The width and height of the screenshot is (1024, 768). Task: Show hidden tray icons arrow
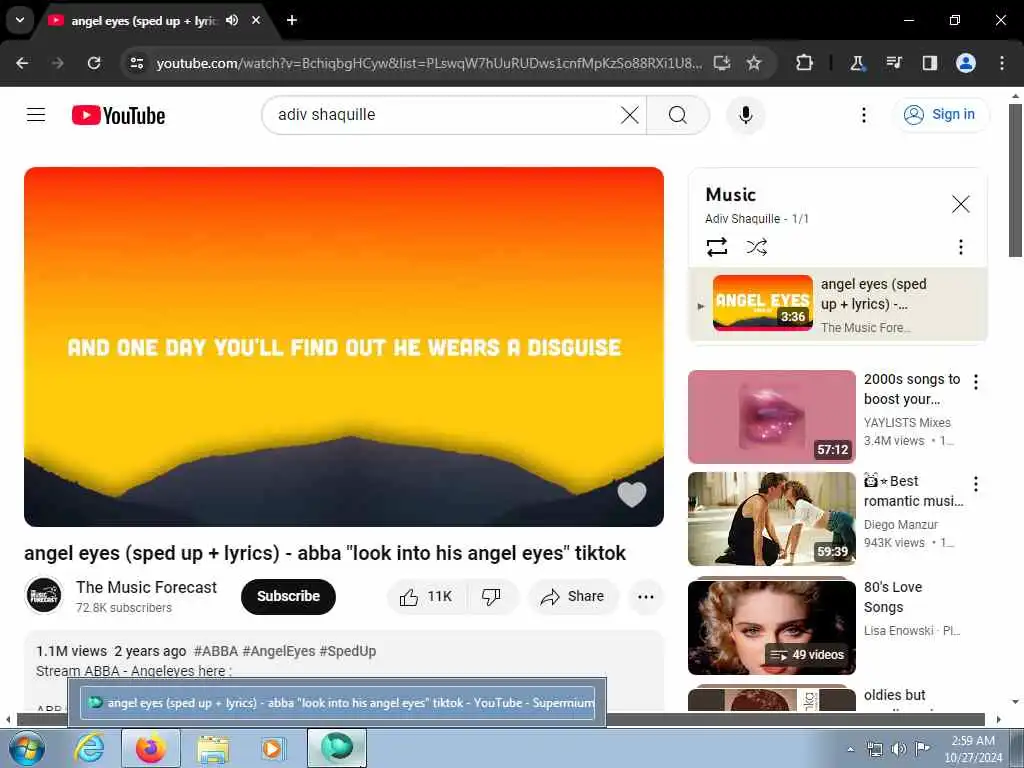coord(850,750)
